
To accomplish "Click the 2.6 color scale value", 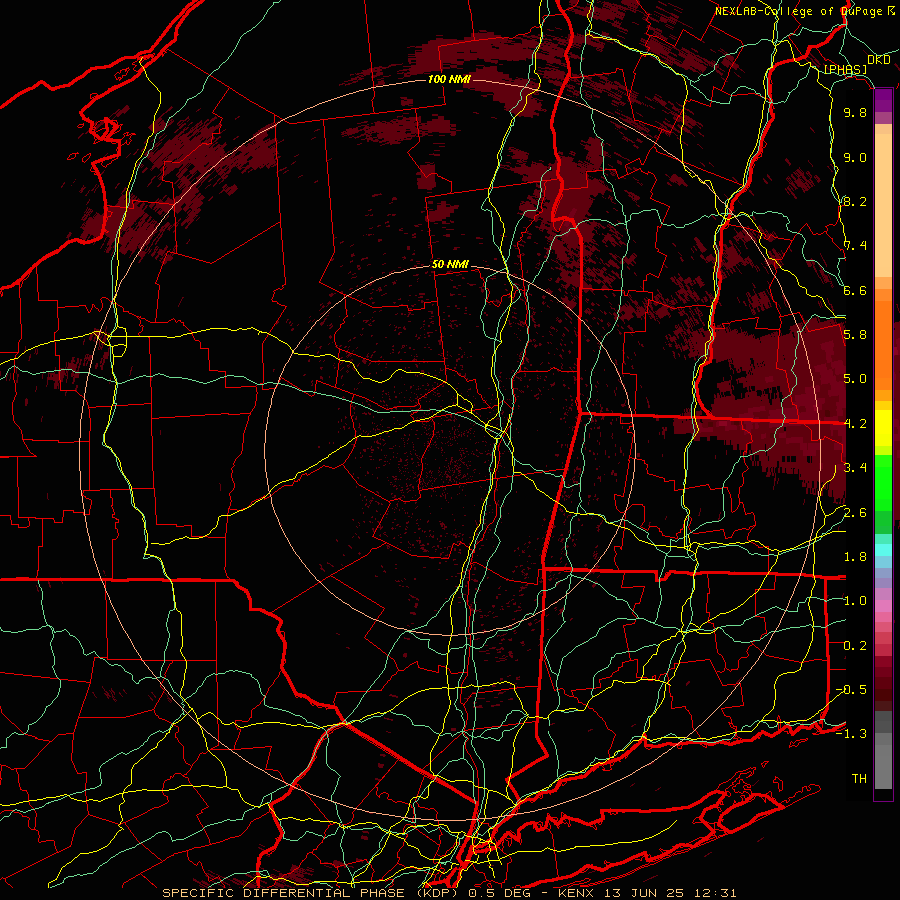I will point(855,513).
